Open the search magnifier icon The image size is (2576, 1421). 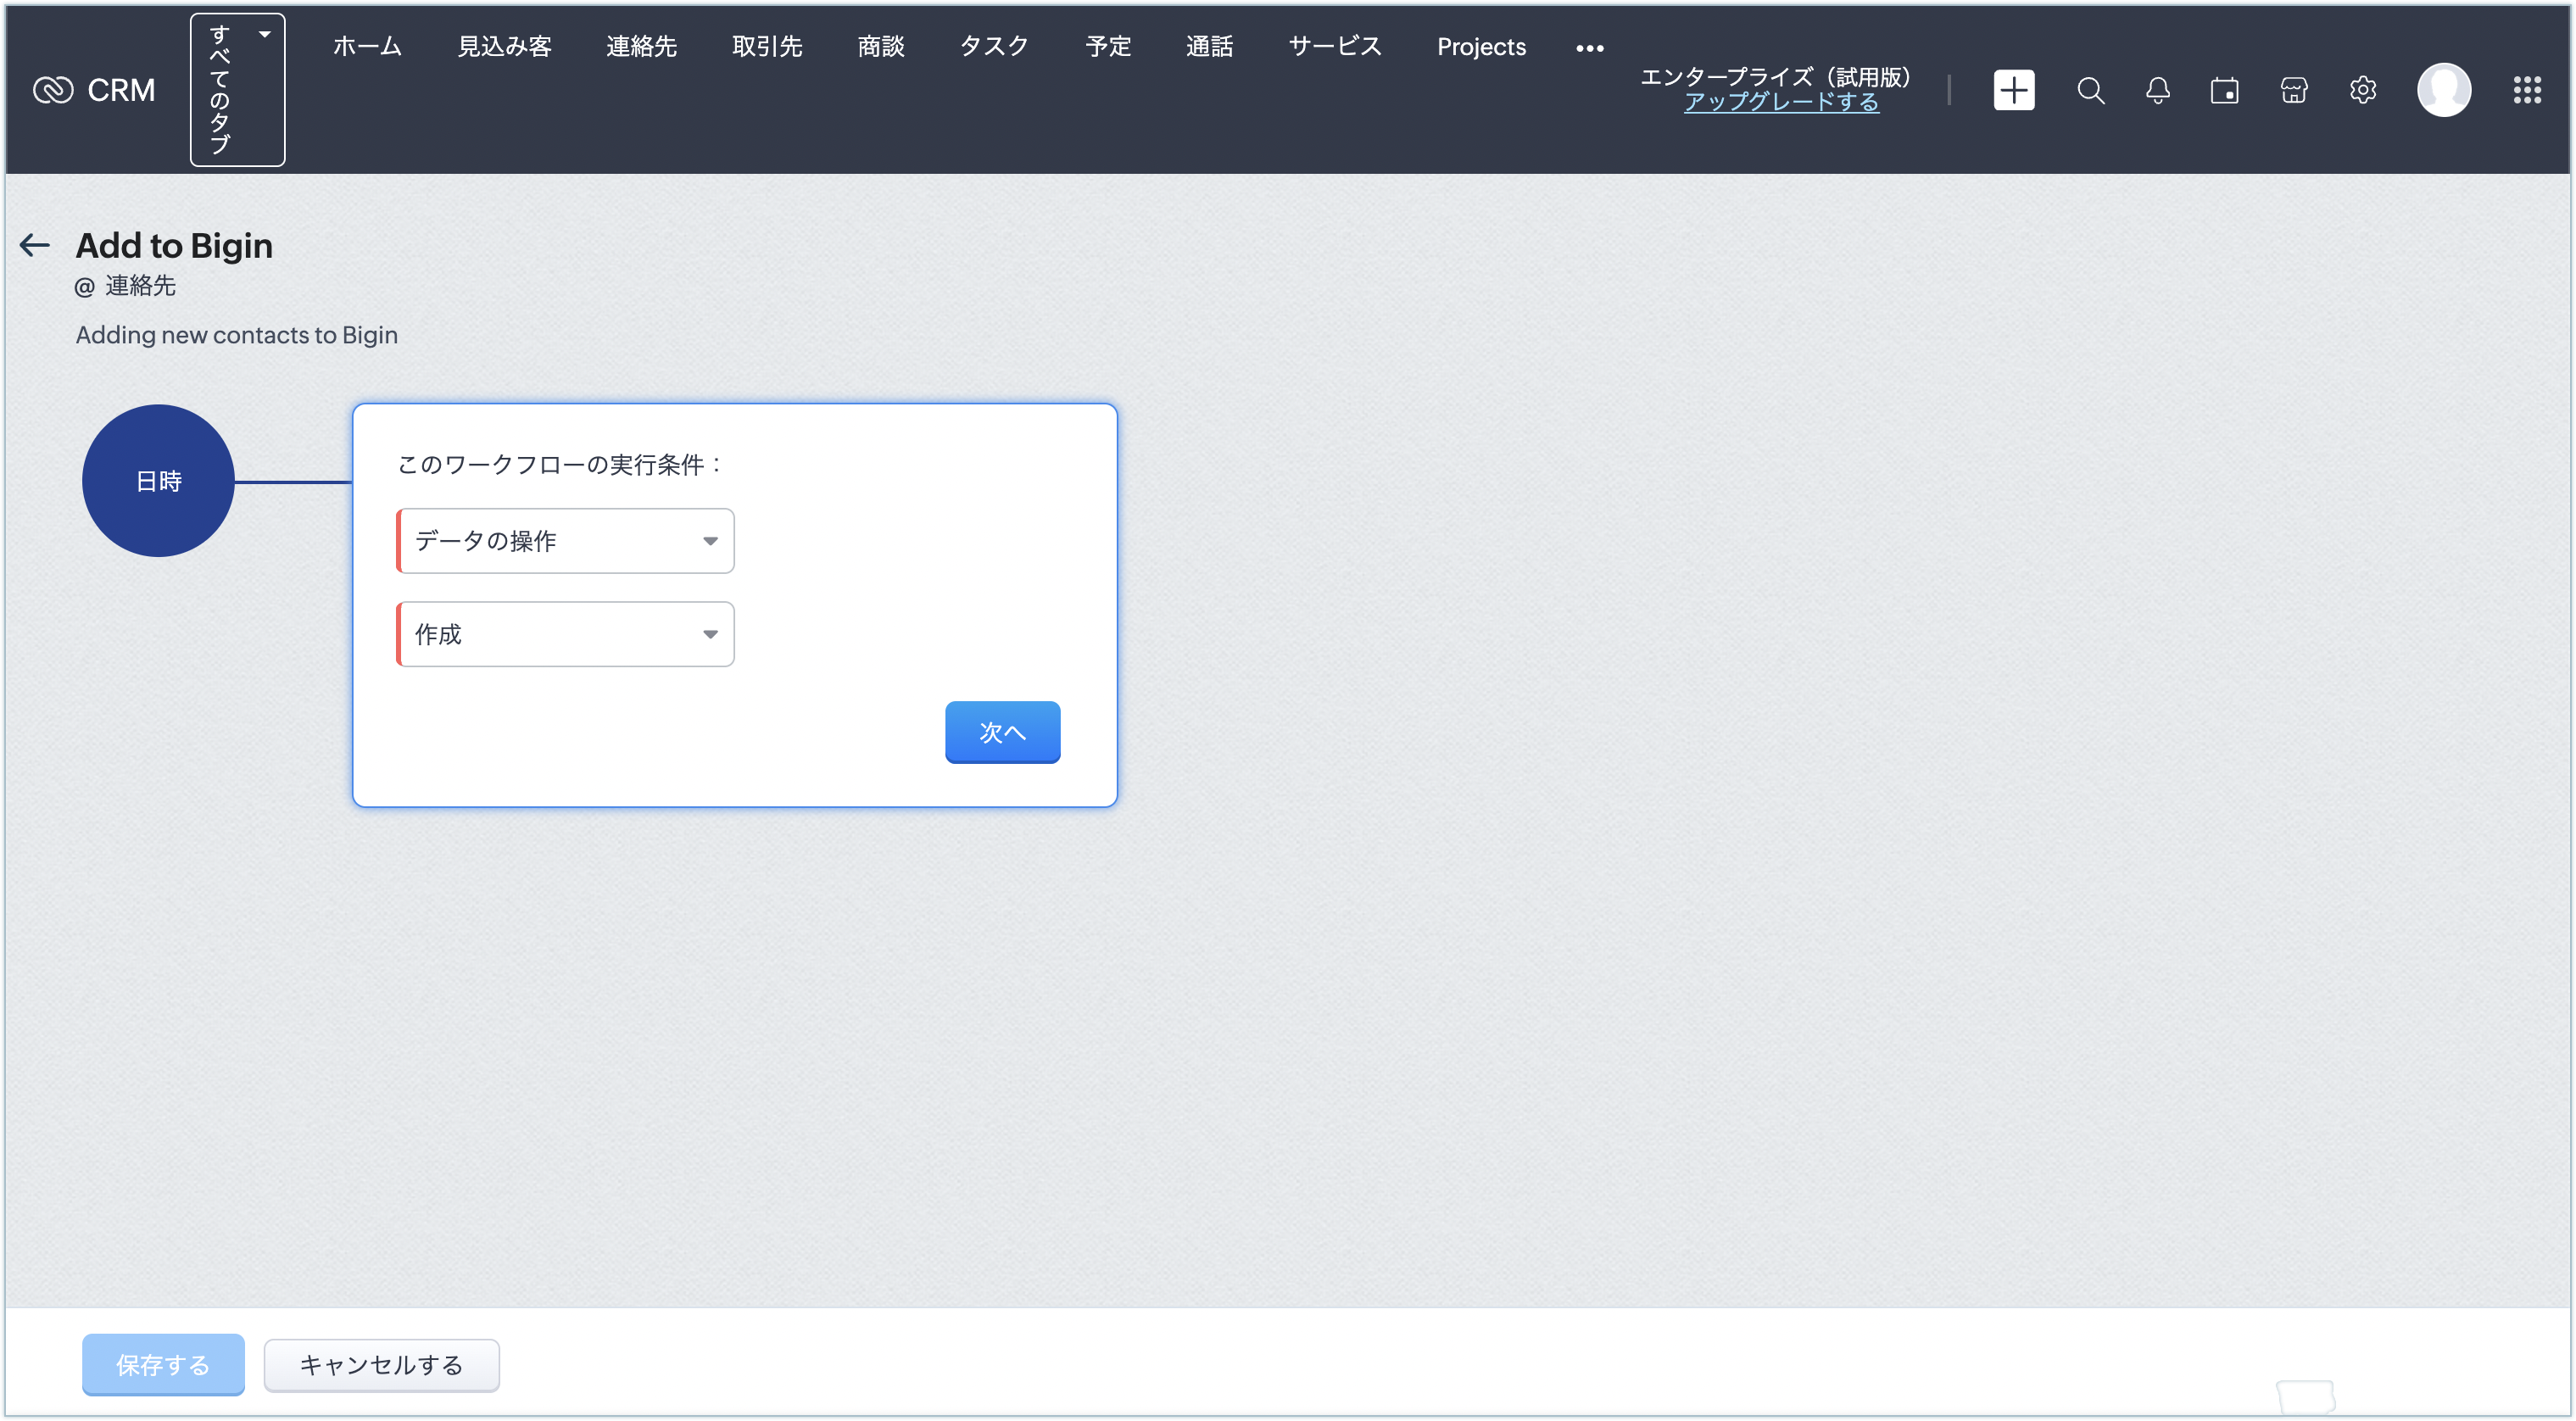coord(2090,90)
